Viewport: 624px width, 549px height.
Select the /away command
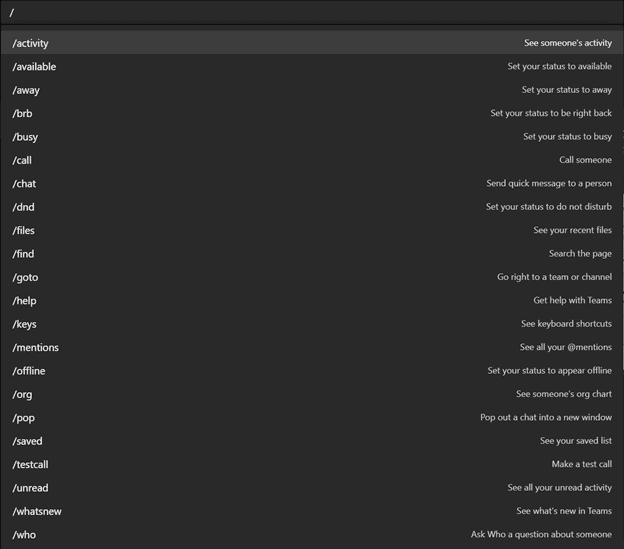[x=312, y=90]
